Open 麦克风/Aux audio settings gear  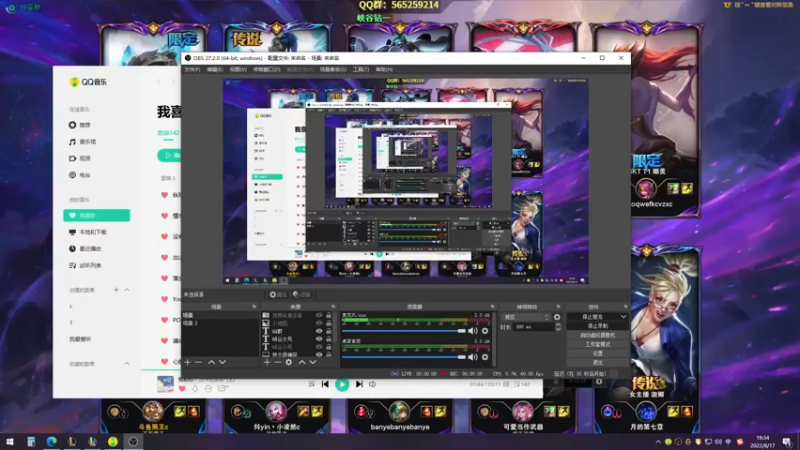point(485,331)
